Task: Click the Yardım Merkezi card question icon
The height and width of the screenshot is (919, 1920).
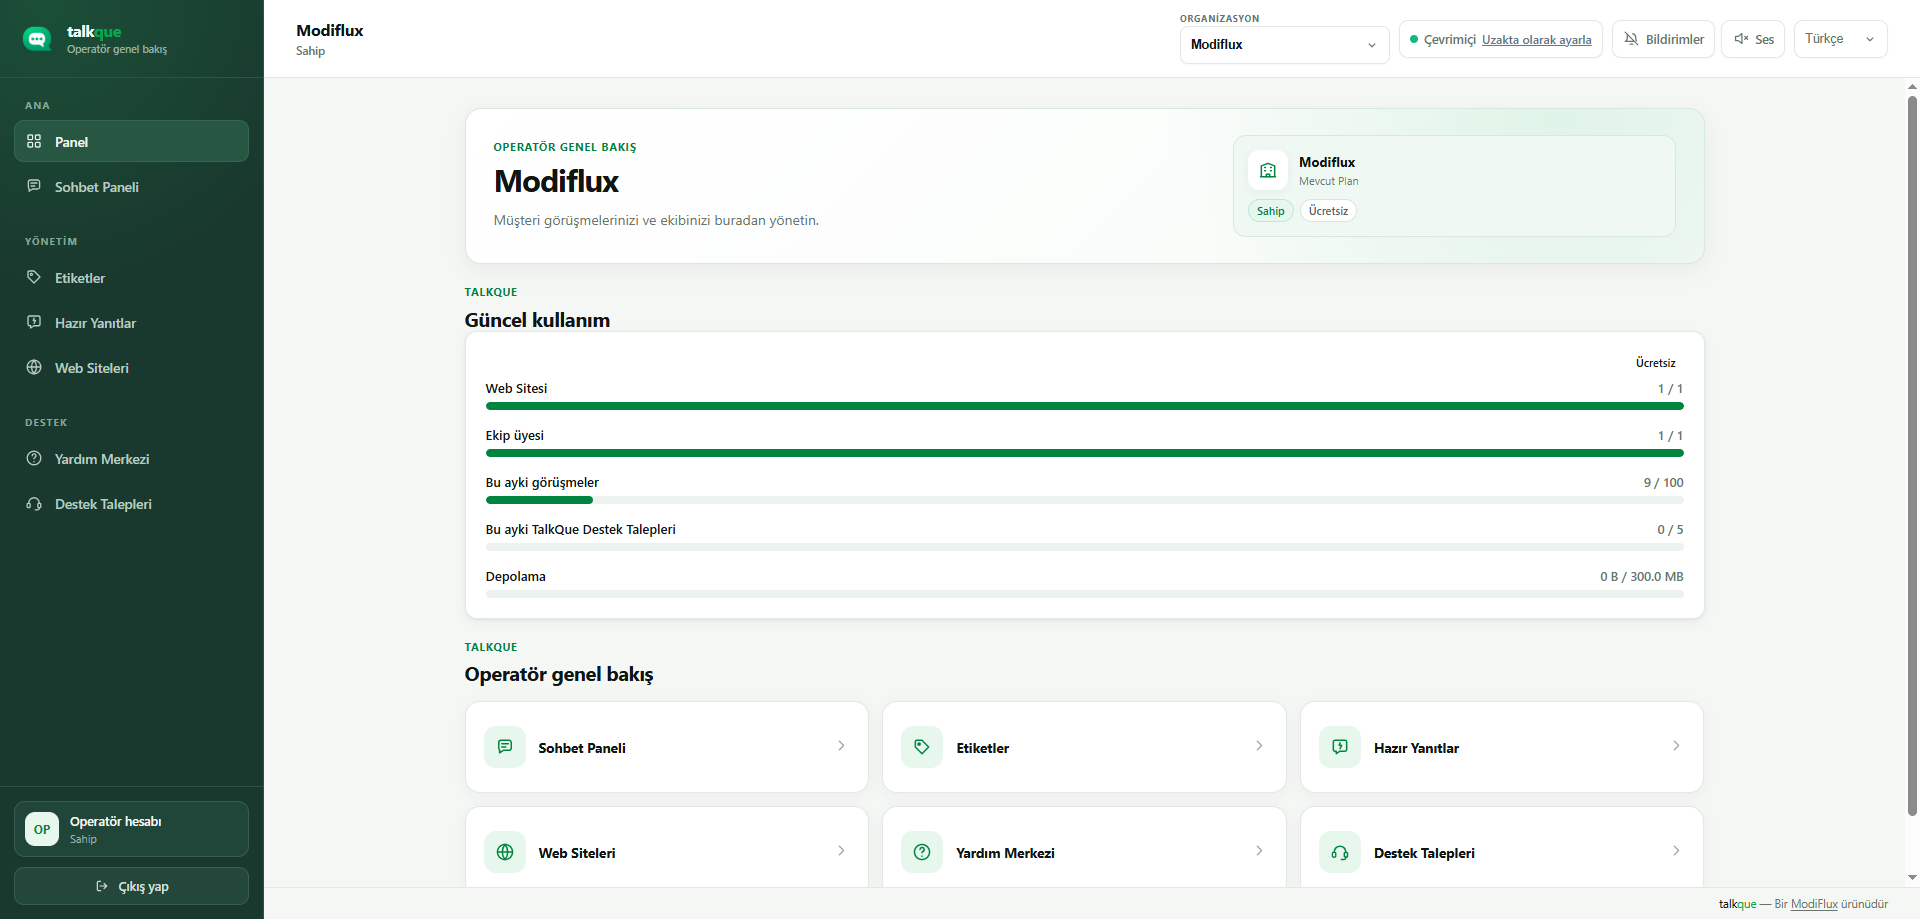Action: coord(922,852)
